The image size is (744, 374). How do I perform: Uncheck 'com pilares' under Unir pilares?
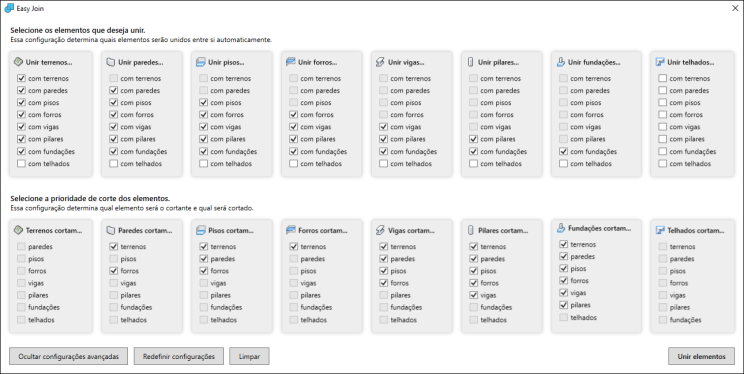coord(473,139)
